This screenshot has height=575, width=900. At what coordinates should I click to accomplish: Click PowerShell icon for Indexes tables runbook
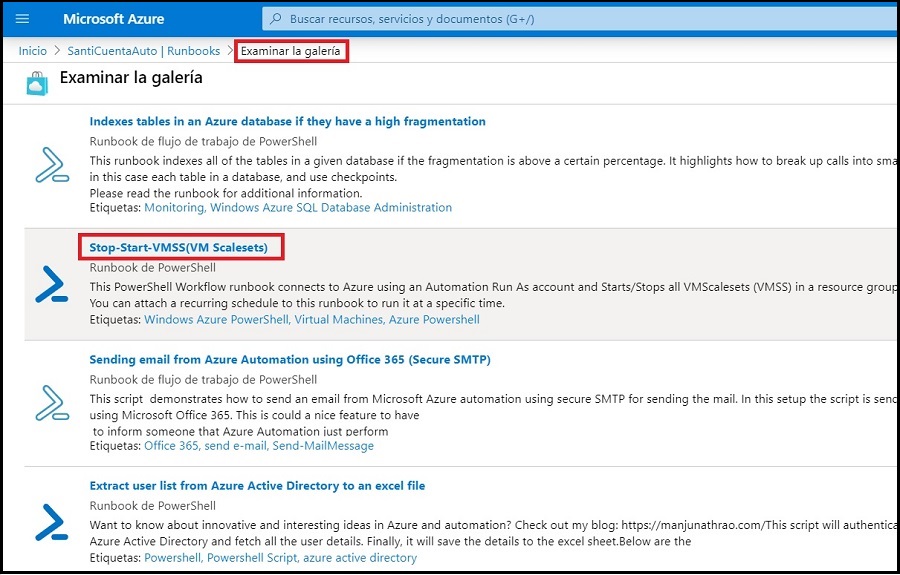[52, 165]
